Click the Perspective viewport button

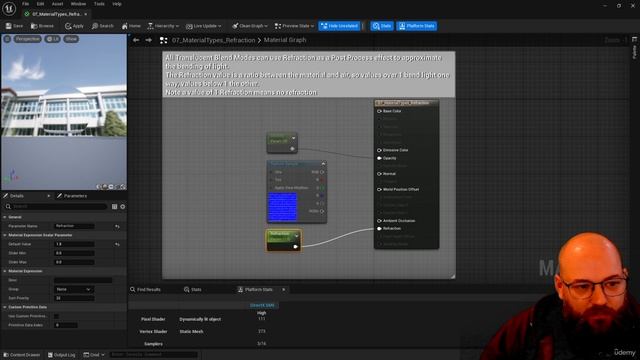point(28,39)
